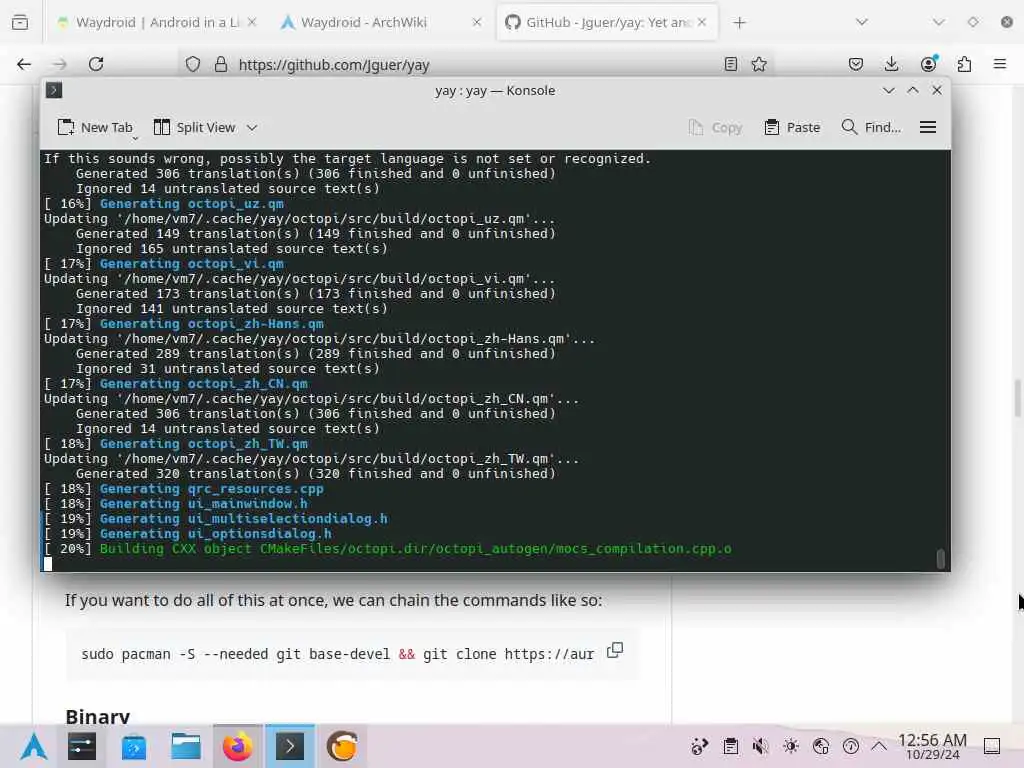Click Split View in Konsole toolbar

195,127
